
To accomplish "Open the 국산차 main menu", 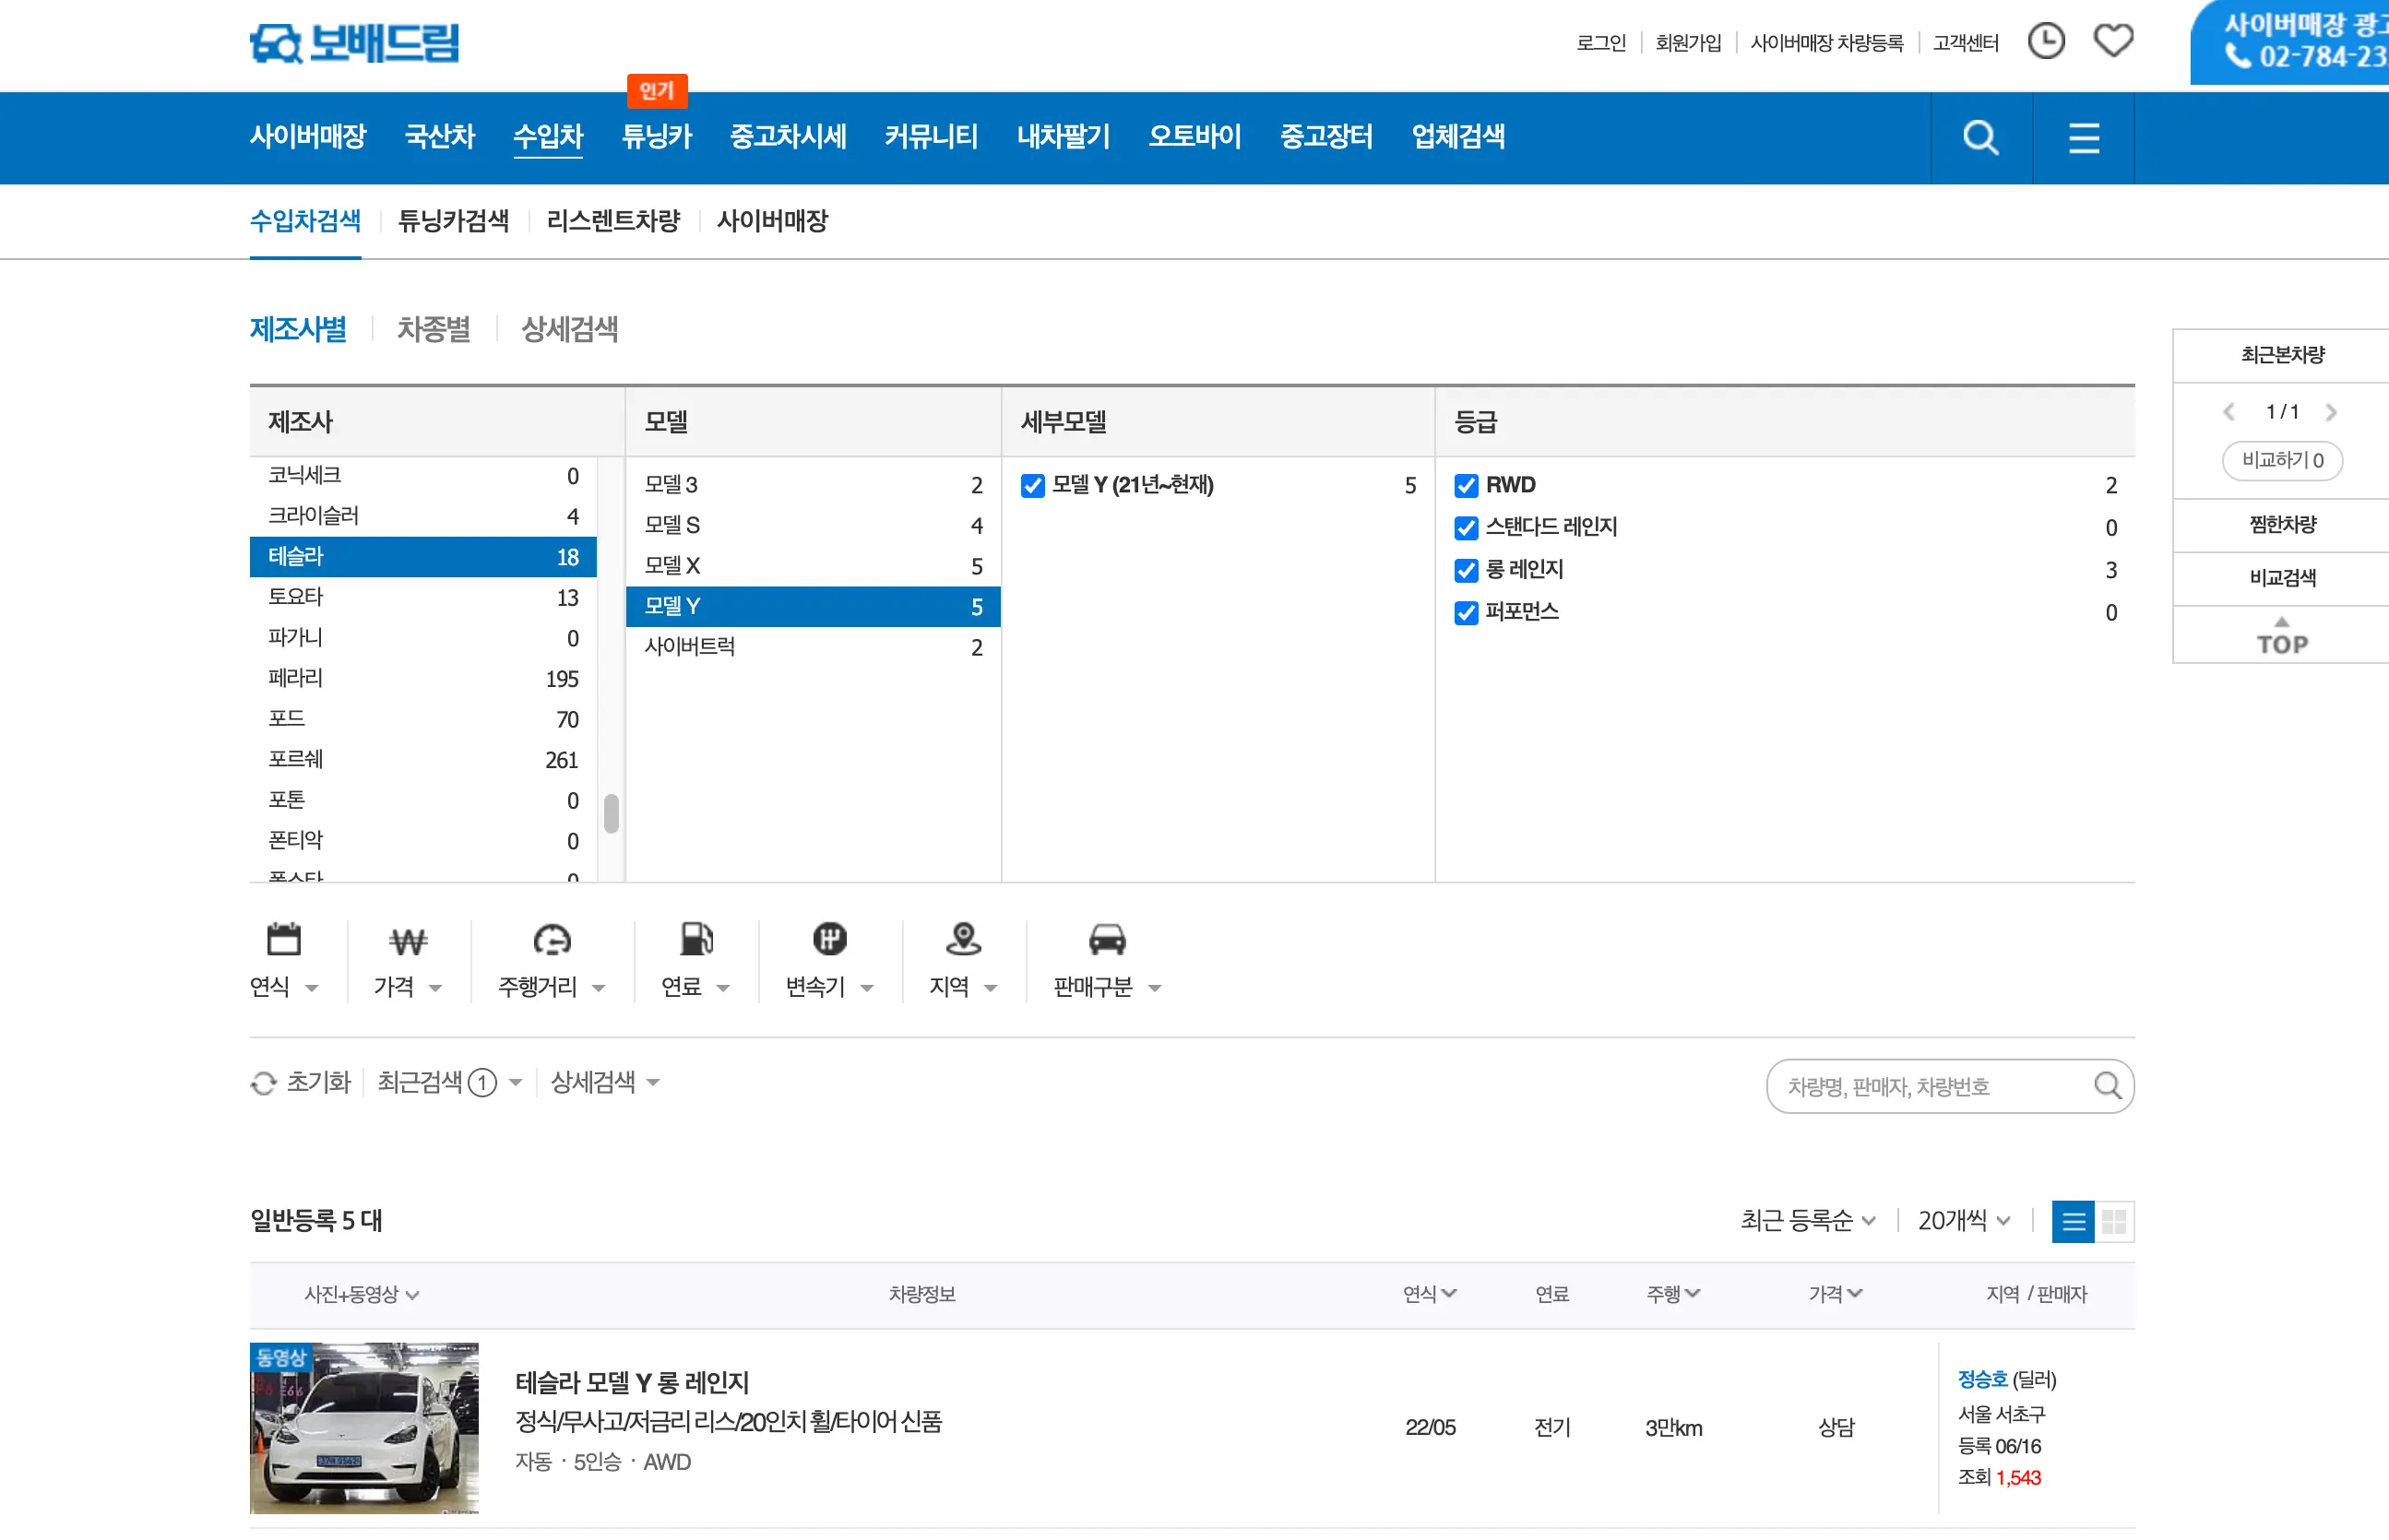I will pyautogui.click(x=439, y=136).
